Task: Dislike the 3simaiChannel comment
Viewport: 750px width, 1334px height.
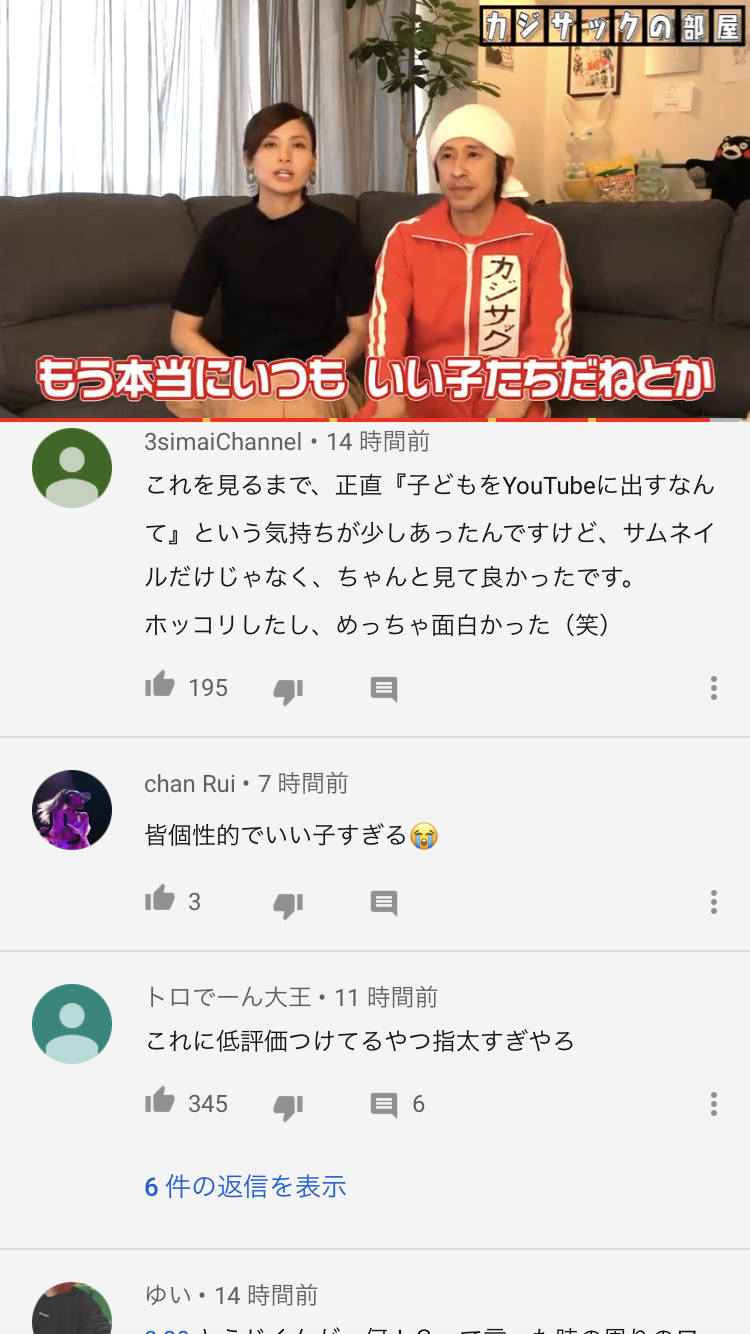Action: pyautogui.click(x=288, y=690)
